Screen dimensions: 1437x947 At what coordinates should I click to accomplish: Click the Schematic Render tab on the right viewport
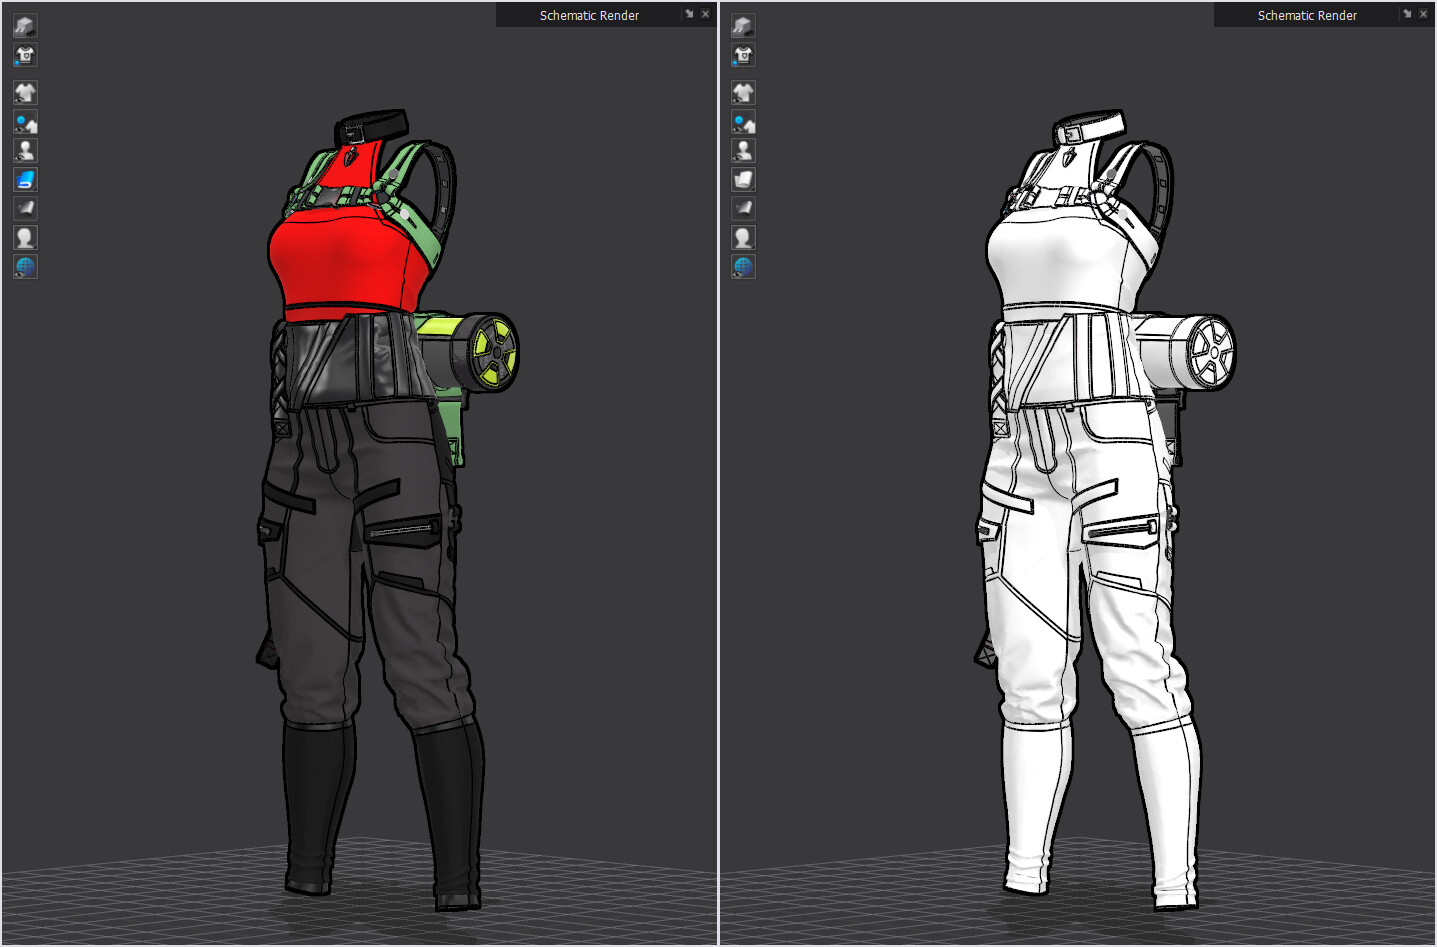click(x=1307, y=15)
